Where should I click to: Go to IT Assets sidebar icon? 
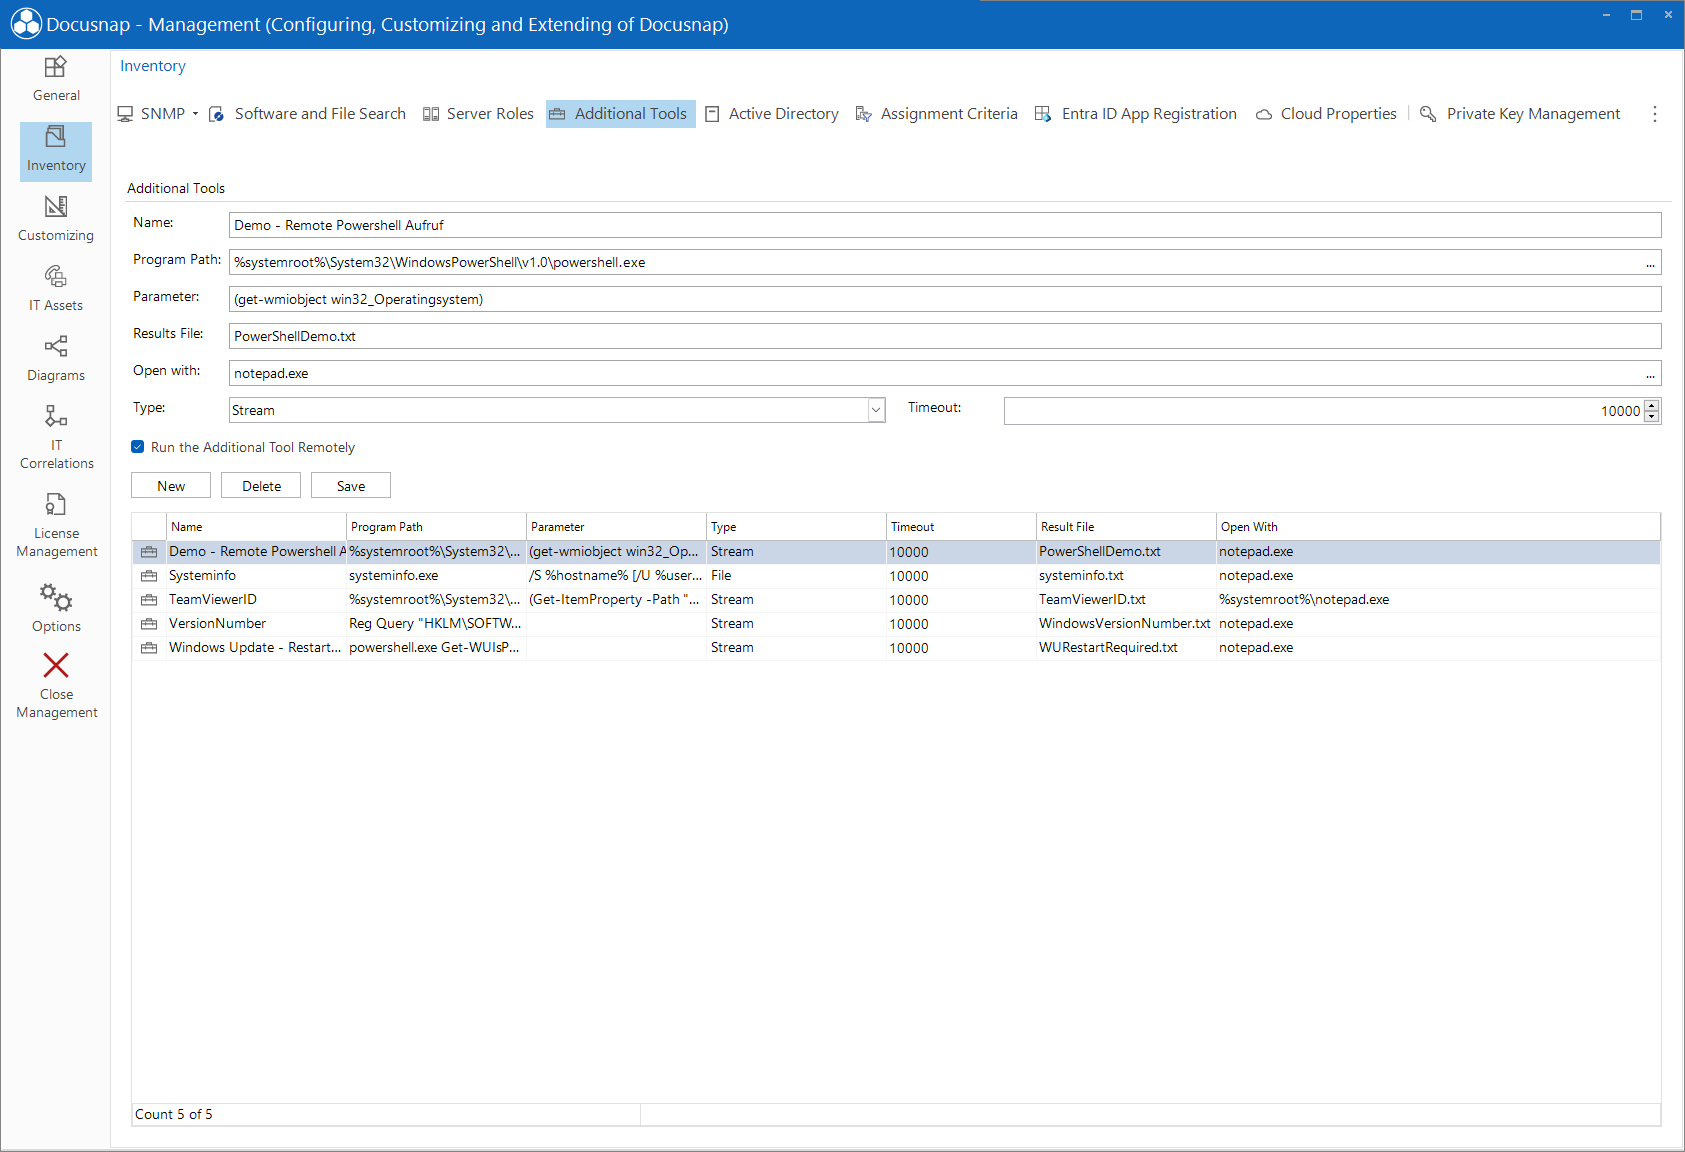[x=56, y=289]
